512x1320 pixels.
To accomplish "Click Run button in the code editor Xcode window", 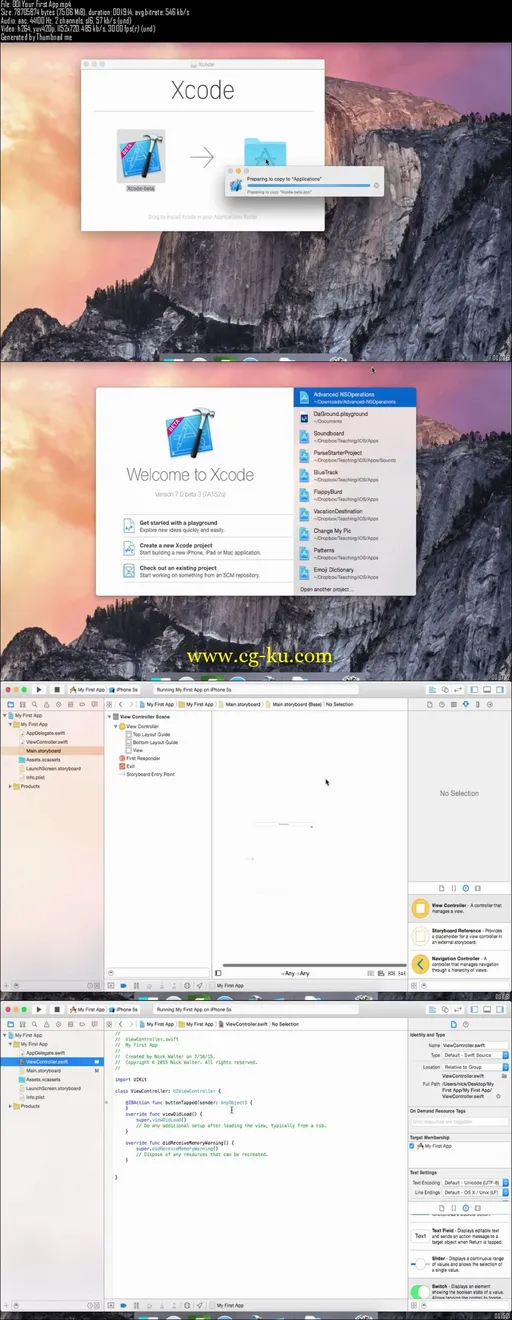I will click(x=39, y=1009).
